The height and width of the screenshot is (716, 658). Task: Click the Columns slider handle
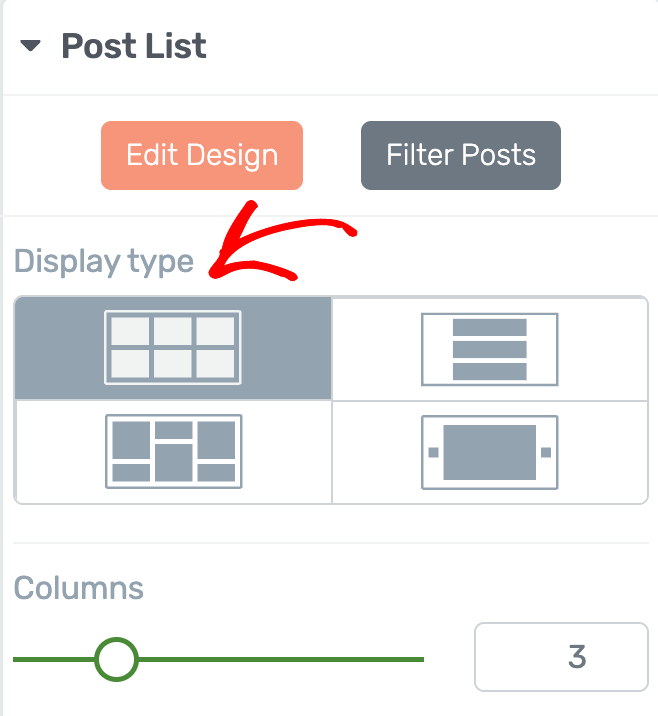coord(116,659)
